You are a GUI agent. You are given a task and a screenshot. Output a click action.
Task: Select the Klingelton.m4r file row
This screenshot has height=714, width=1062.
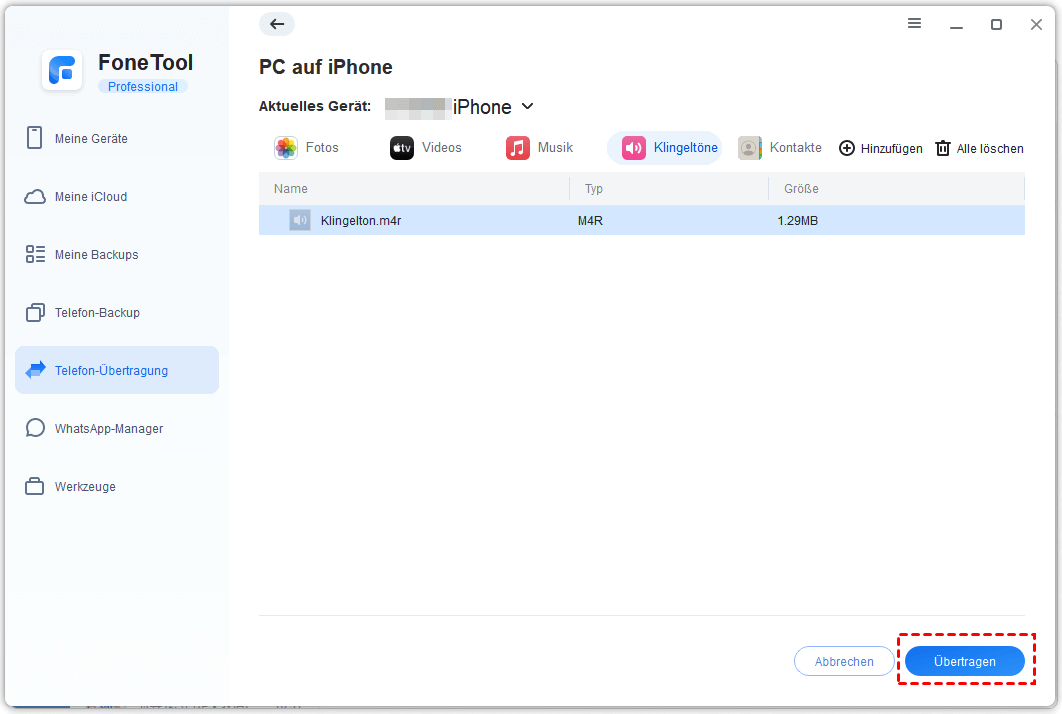tap(641, 220)
